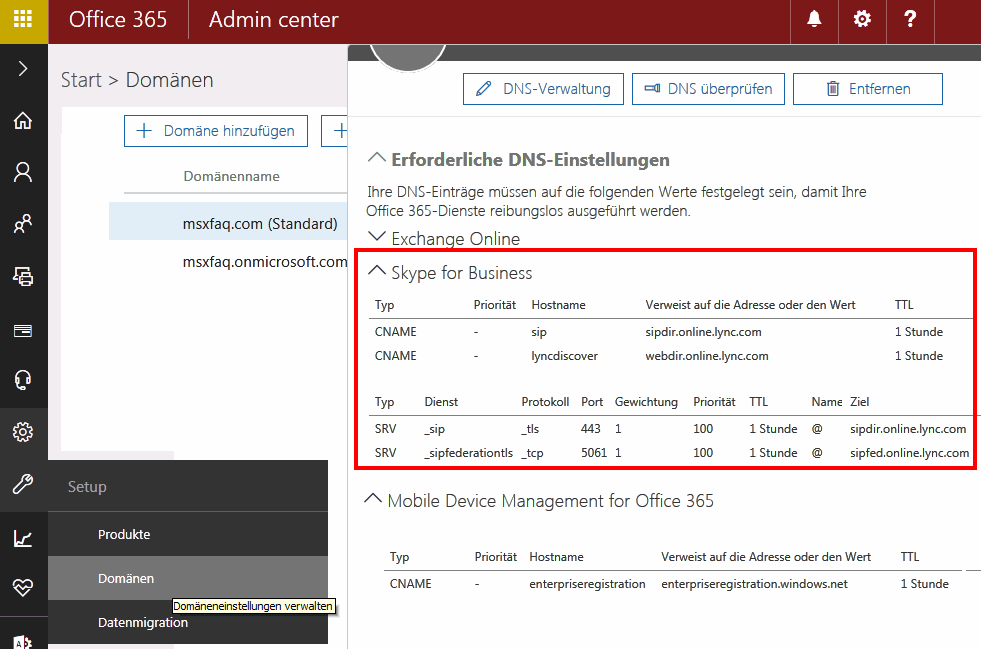Open Resources icon in sidebar
The height and width of the screenshot is (649, 981).
(x=23, y=275)
